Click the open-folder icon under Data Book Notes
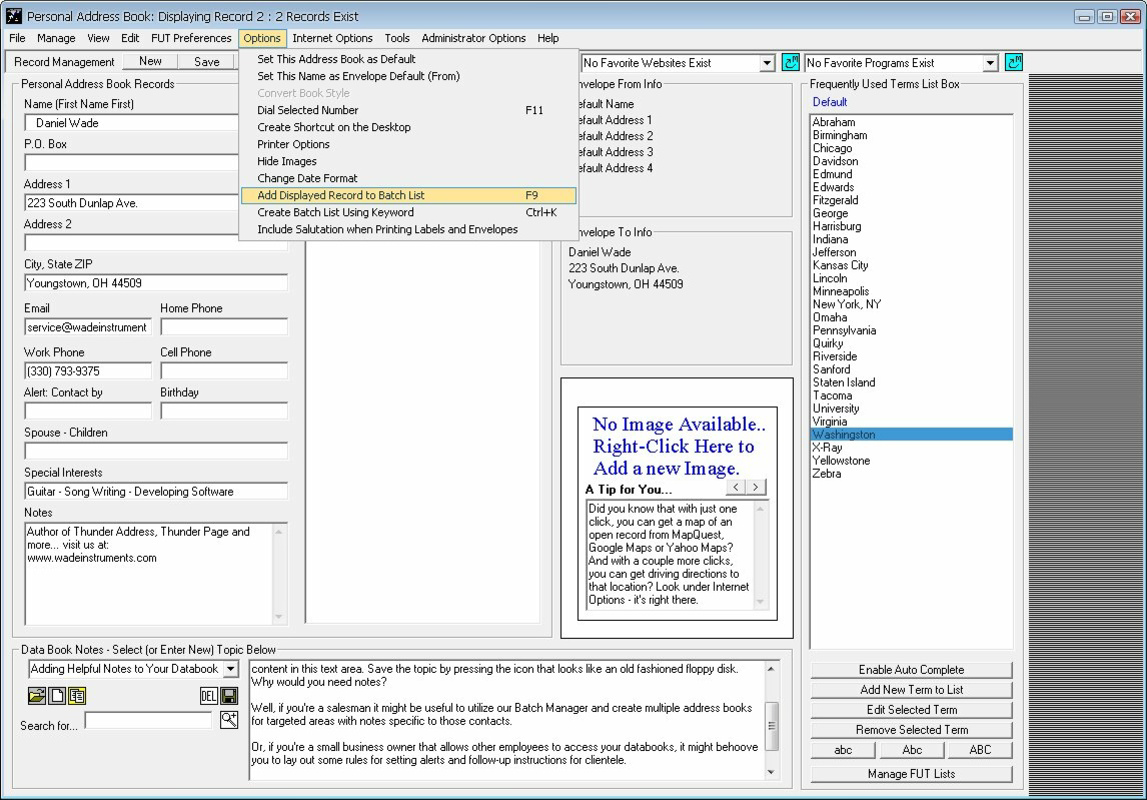This screenshot has width=1147, height=800. click(x=37, y=695)
